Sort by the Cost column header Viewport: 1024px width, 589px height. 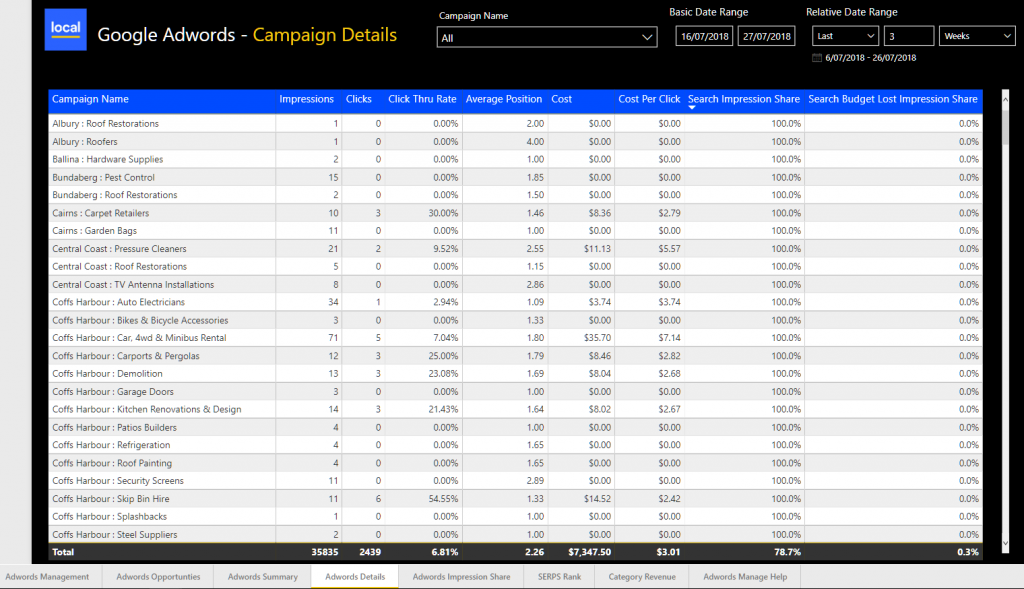click(x=561, y=99)
